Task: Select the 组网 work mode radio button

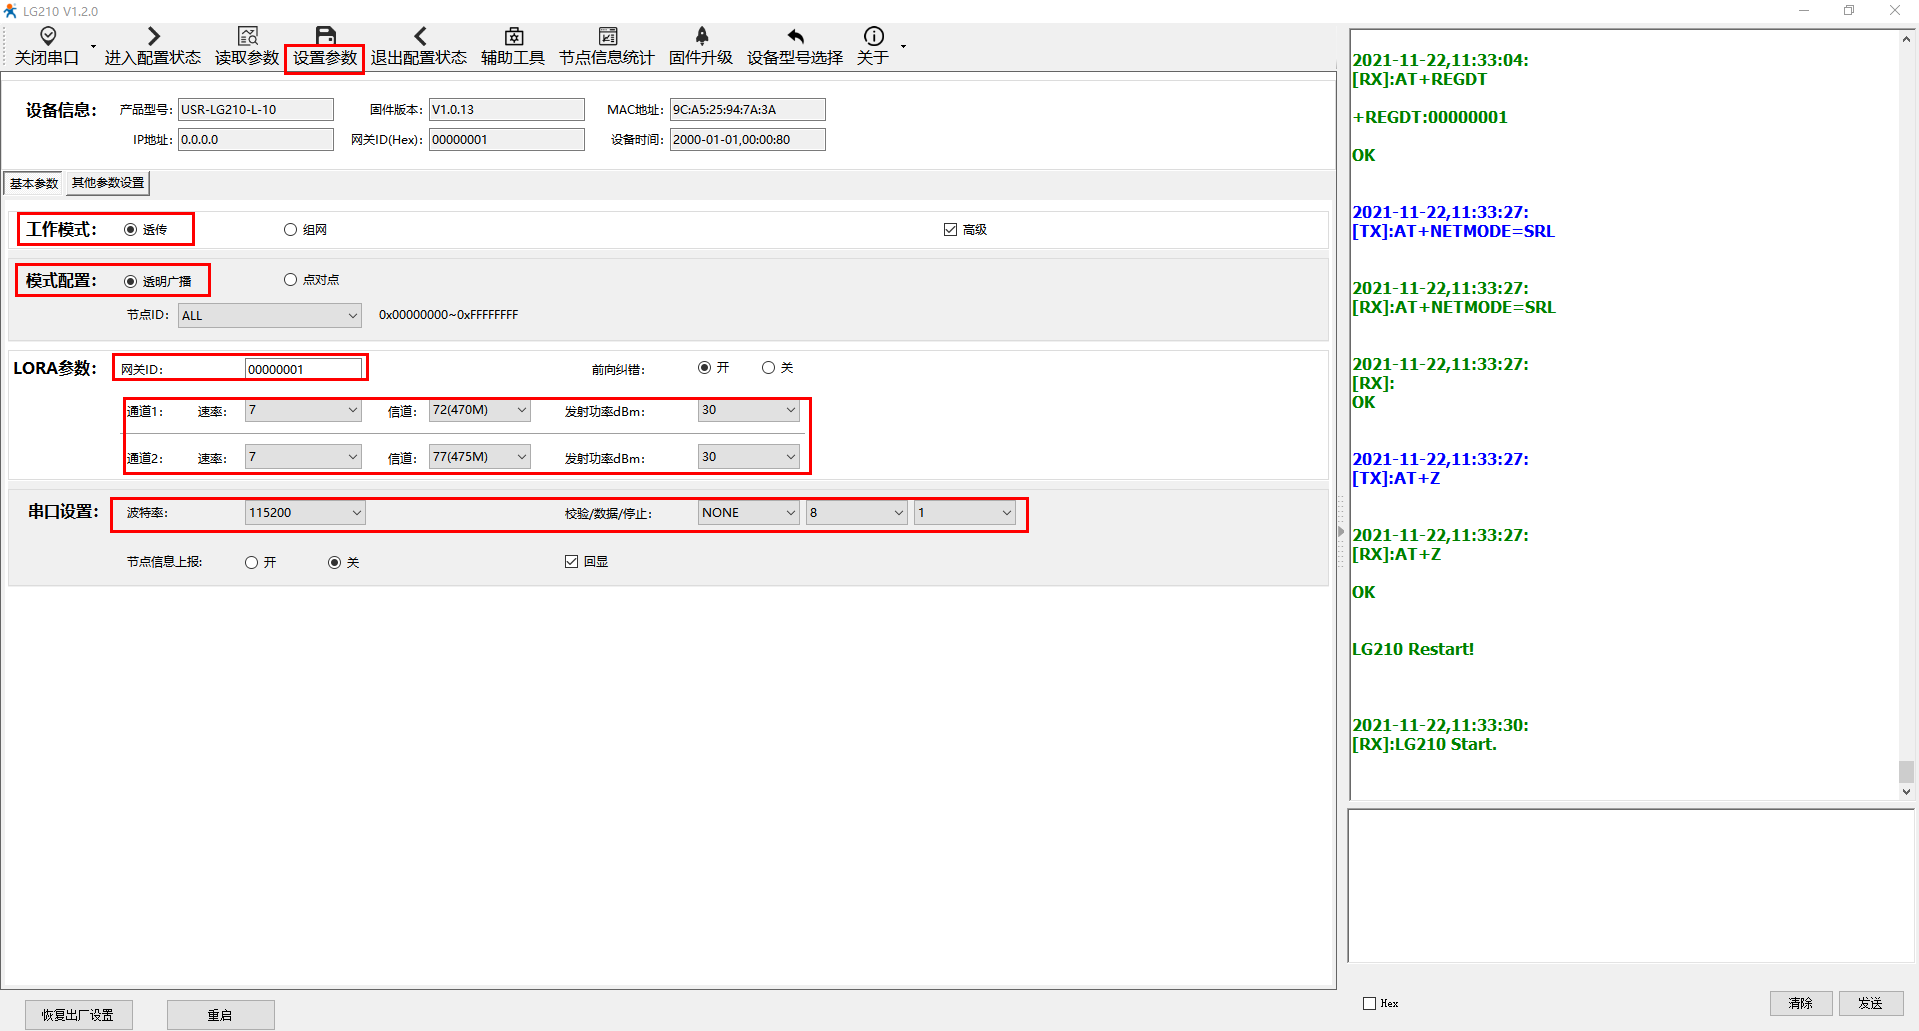Action: [291, 230]
